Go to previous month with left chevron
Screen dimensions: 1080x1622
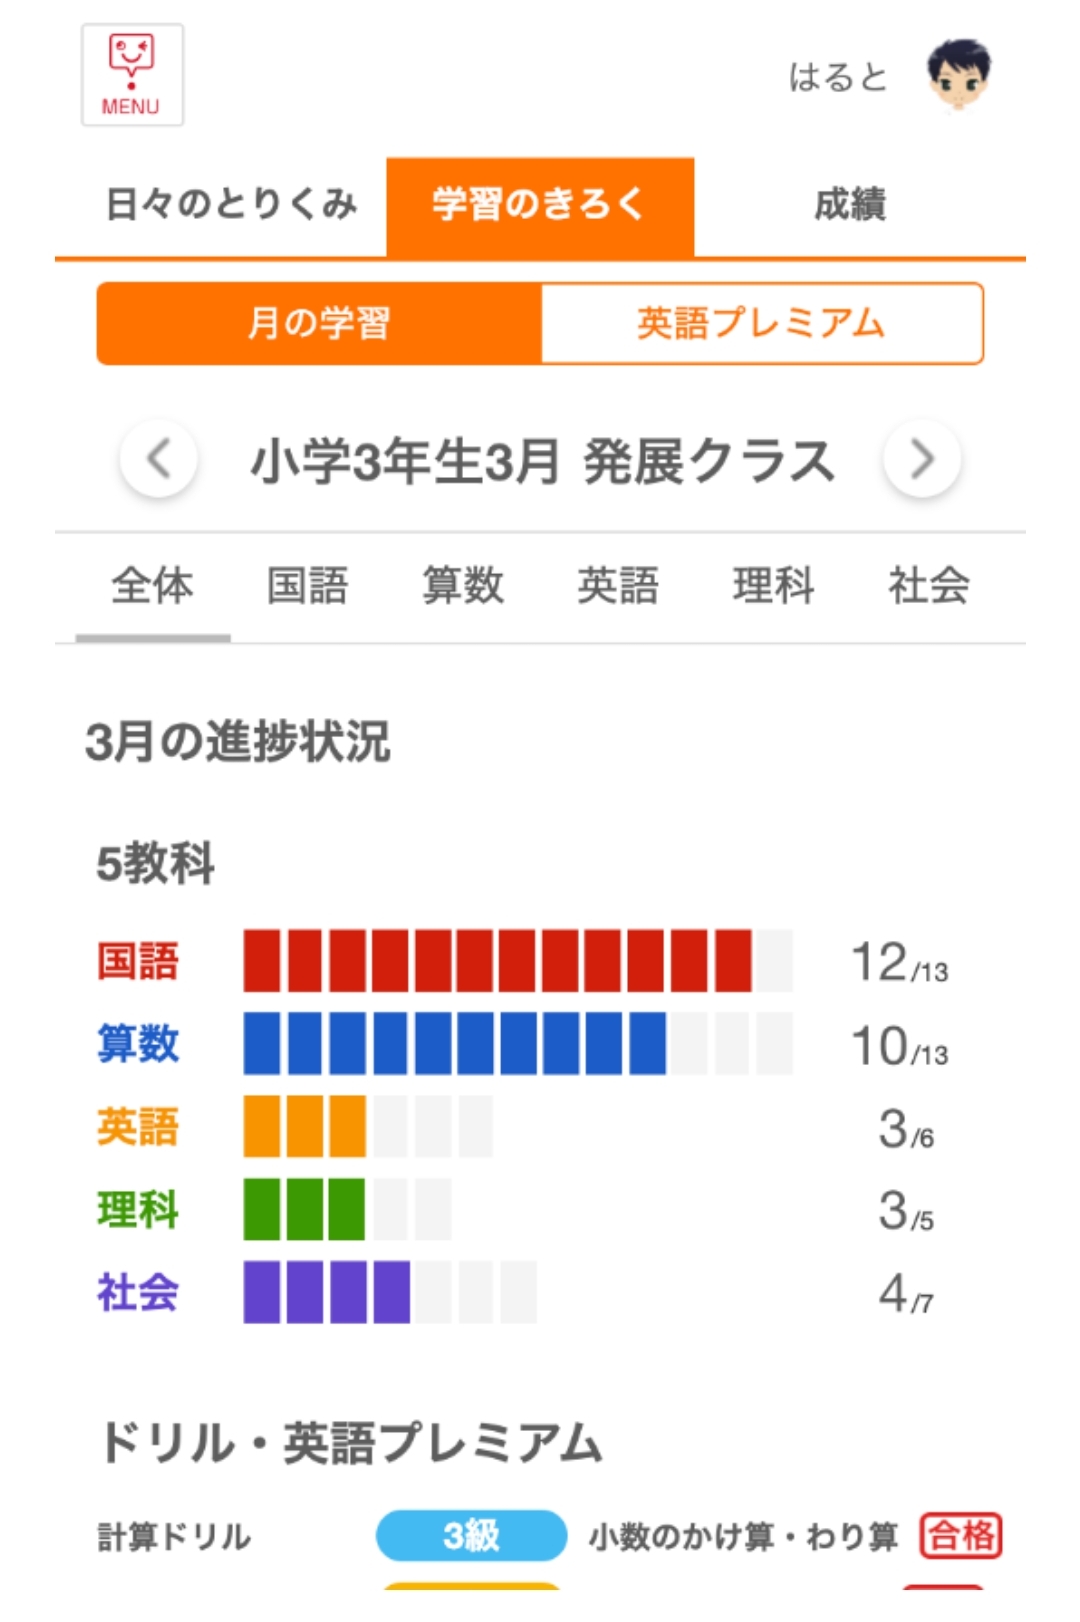(x=158, y=460)
